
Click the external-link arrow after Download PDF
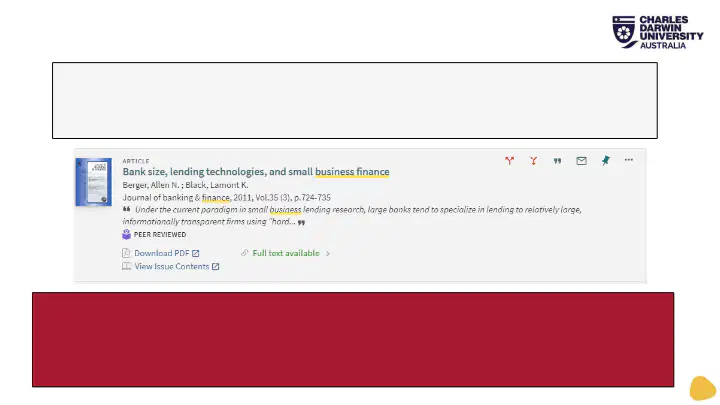pyautogui.click(x=196, y=253)
